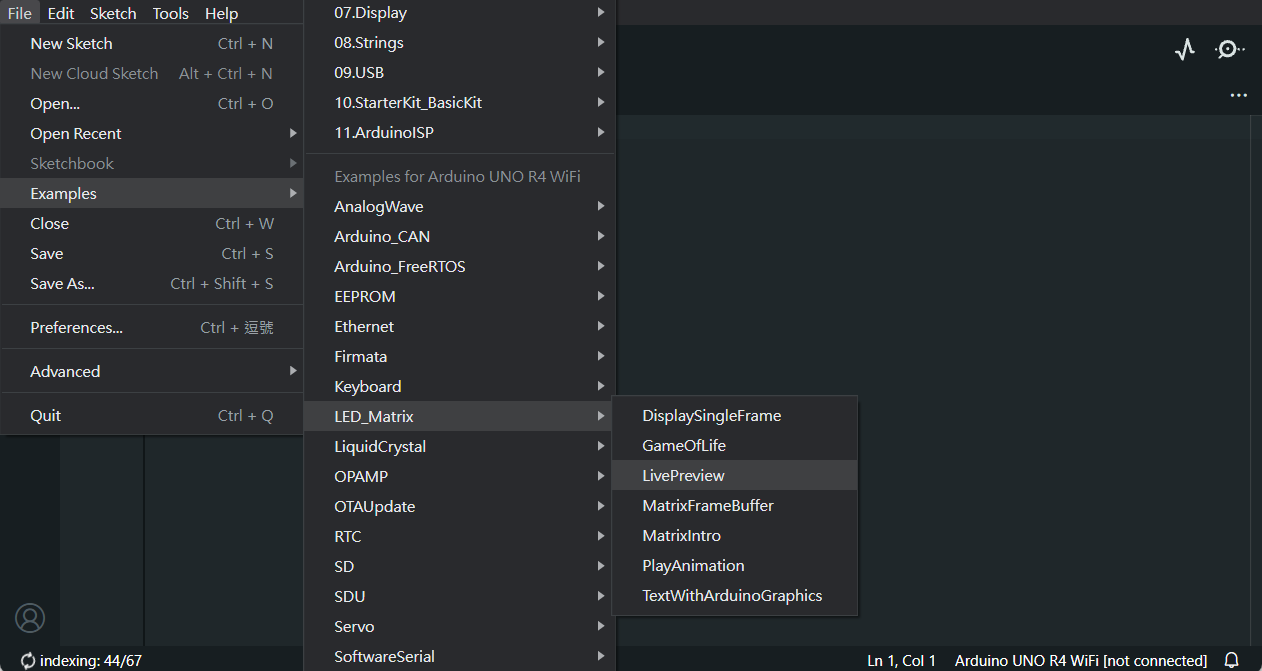Expand the Advanced submenu
1262x671 pixels.
pyautogui.click(x=152, y=372)
